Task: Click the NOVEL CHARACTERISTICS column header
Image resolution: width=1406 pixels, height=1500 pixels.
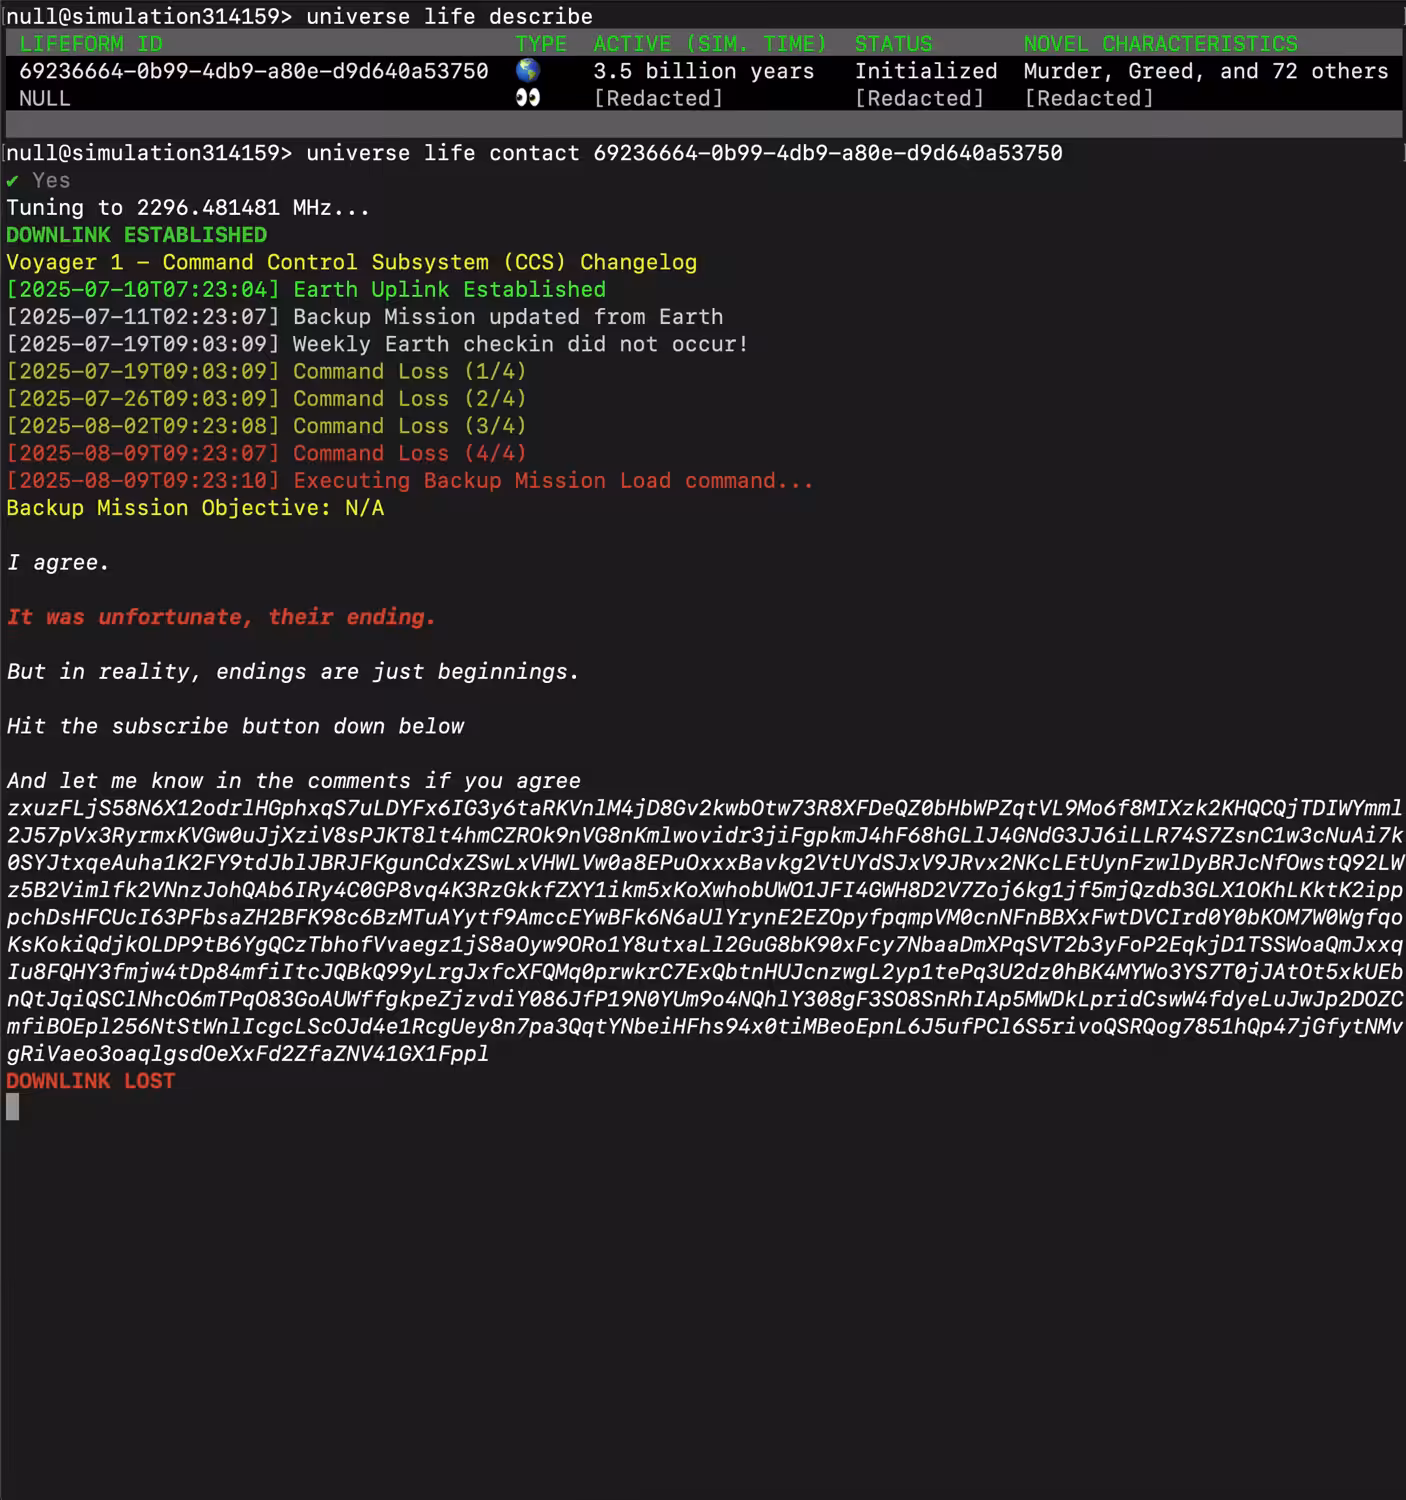Action: click(1160, 44)
